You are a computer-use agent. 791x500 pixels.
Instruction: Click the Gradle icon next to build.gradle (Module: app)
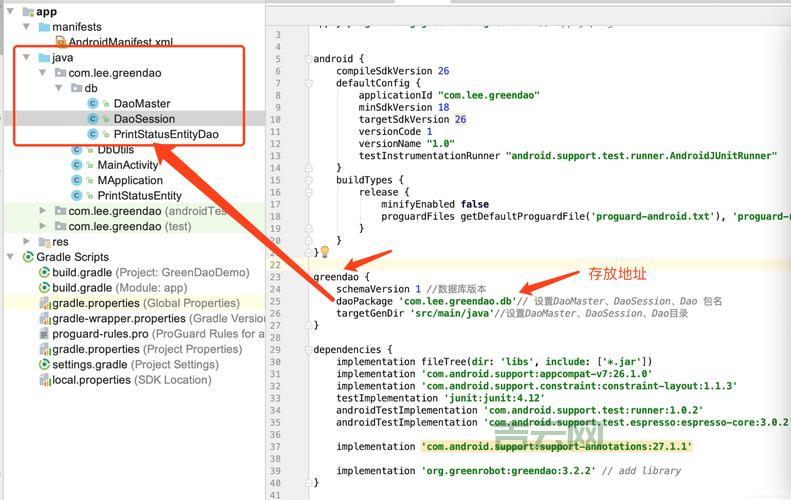click(x=44, y=288)
